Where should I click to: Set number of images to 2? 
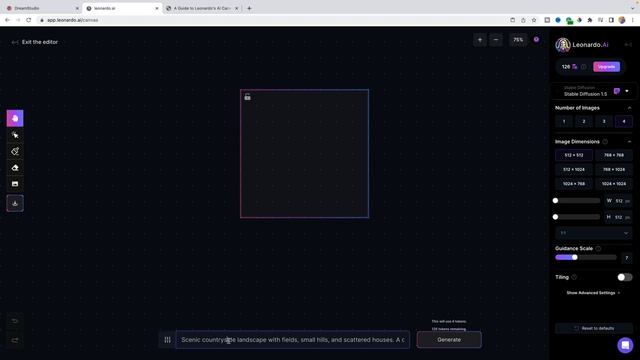584,122
